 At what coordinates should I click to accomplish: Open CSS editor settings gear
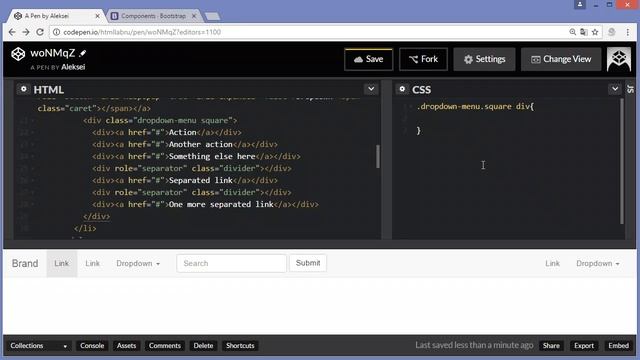(x=402, y=89)
